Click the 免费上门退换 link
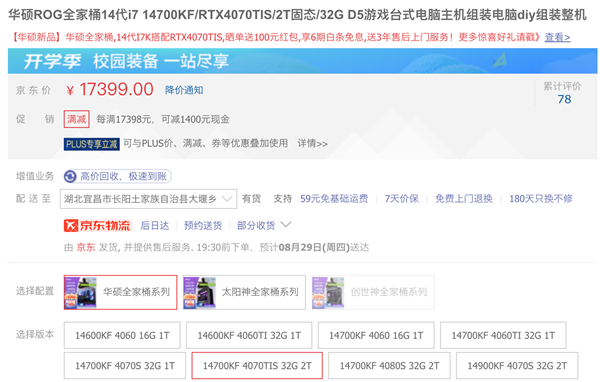Image resolution: width=600 pixels, height=382 pixels. click(x=464, y=199)
